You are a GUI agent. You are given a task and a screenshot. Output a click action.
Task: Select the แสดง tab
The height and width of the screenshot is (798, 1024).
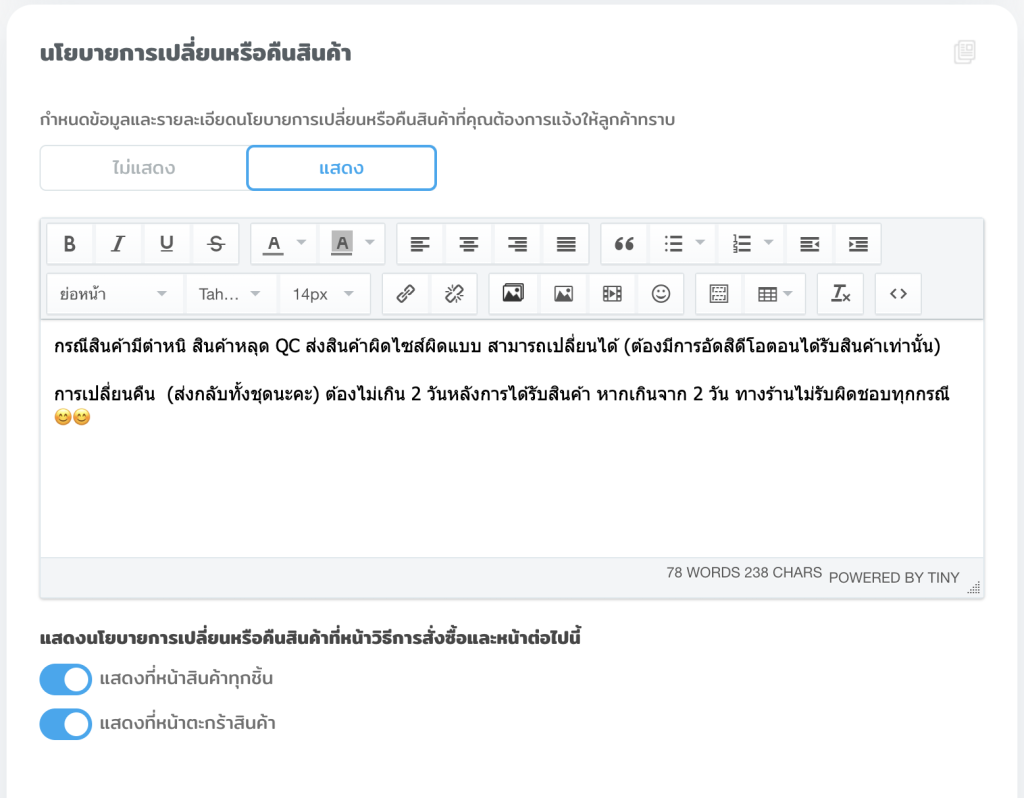pos(341,168)
